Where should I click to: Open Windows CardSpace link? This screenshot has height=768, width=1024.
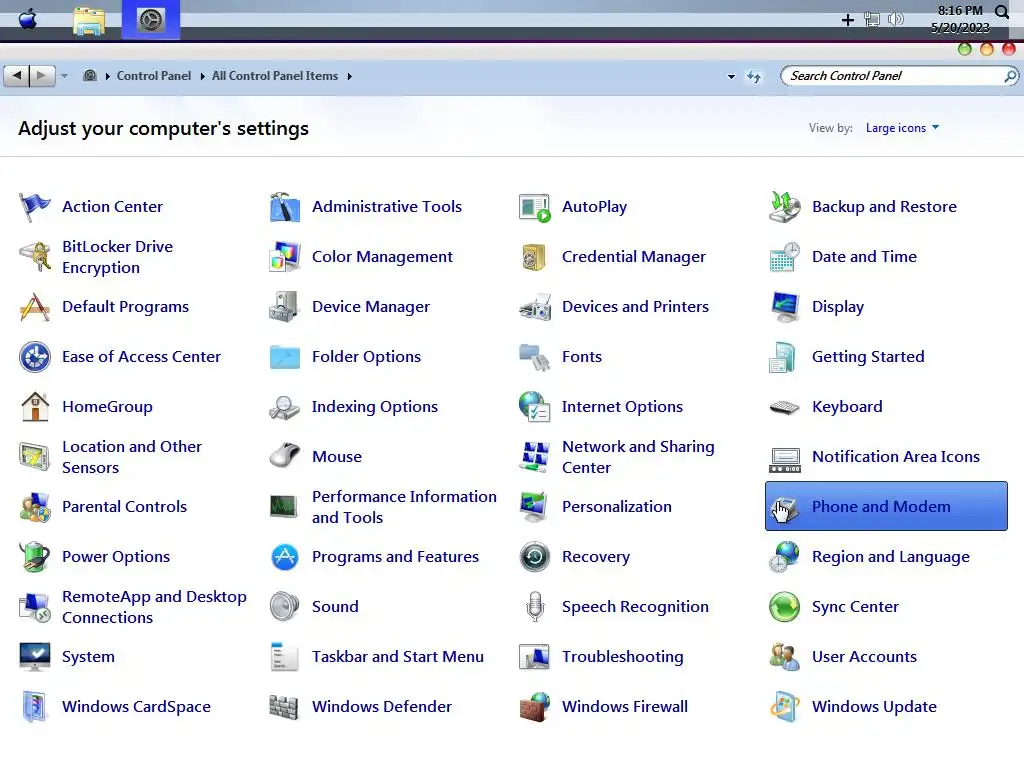pos(136,707)
